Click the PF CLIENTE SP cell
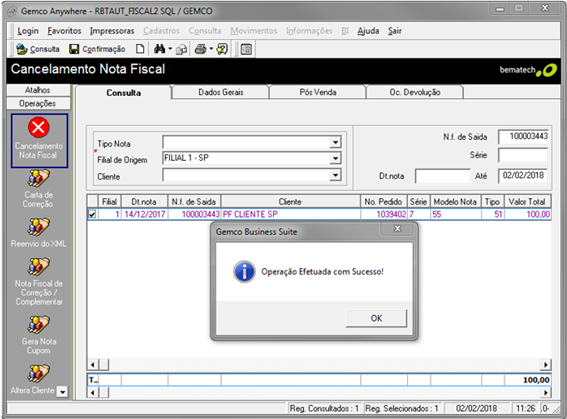567x419 pixels. (290, 214)
